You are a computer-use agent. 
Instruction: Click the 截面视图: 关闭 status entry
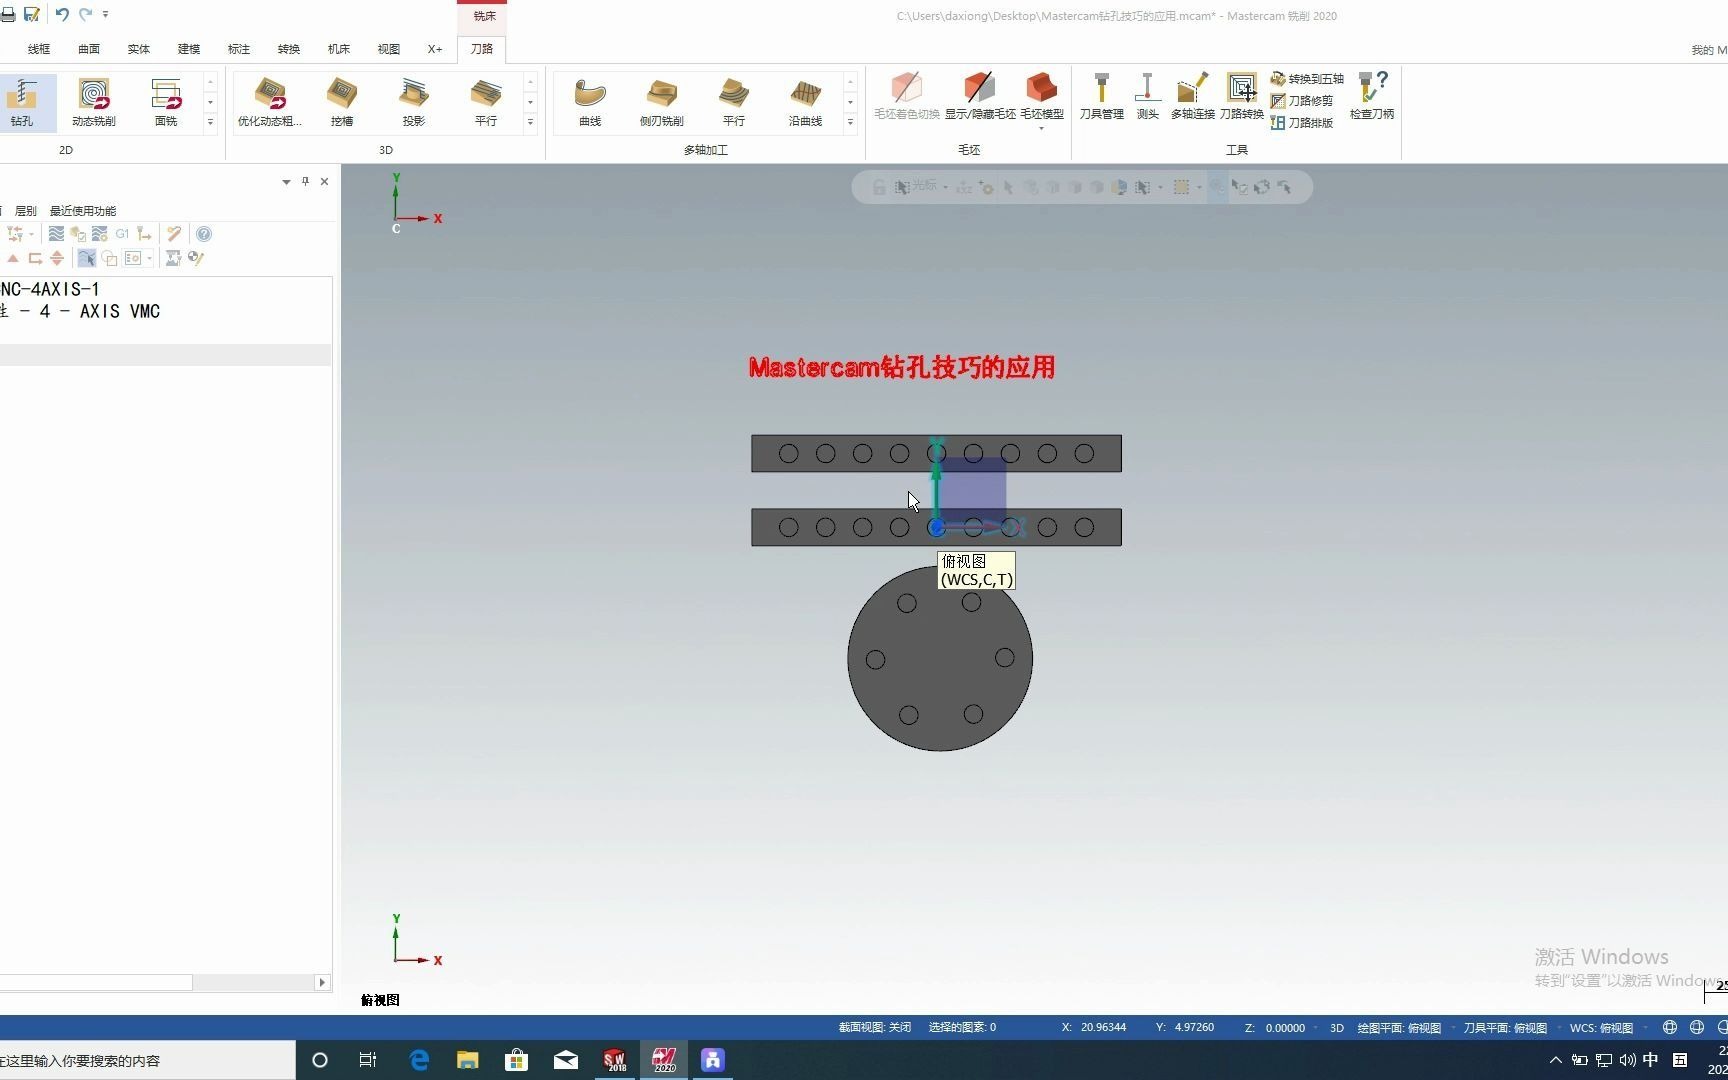point(874,1027)
